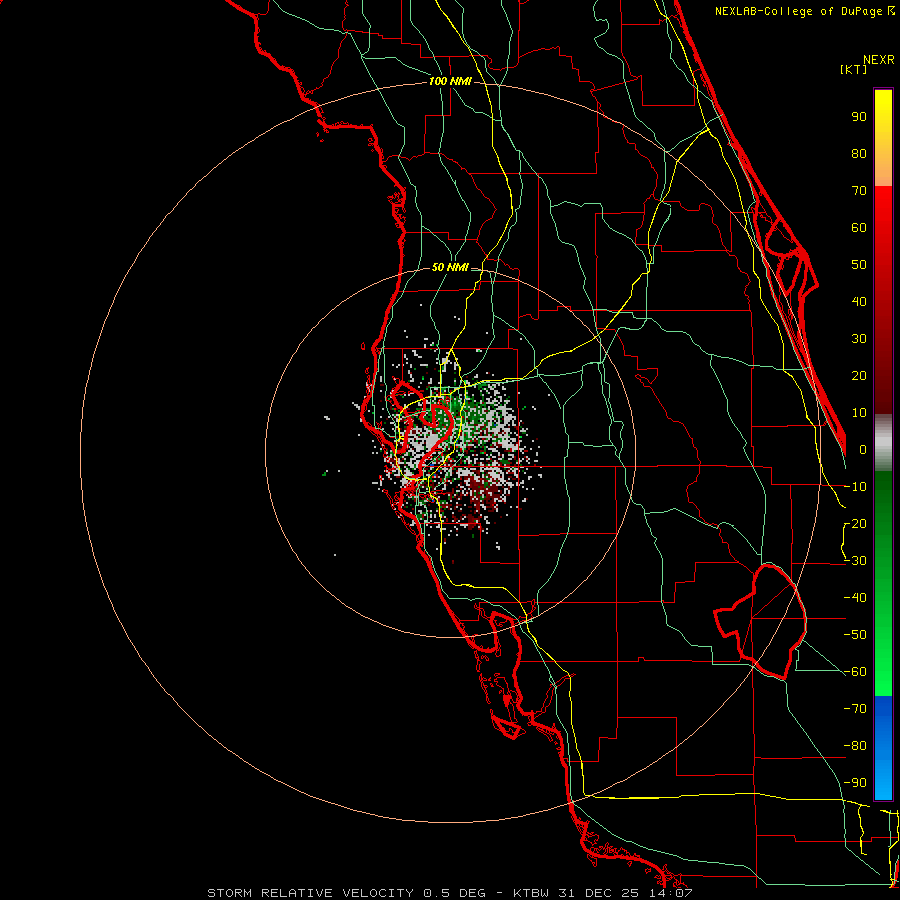Pick the bright red segment of the color bar
900x900 pixels.
click(883, 207)
